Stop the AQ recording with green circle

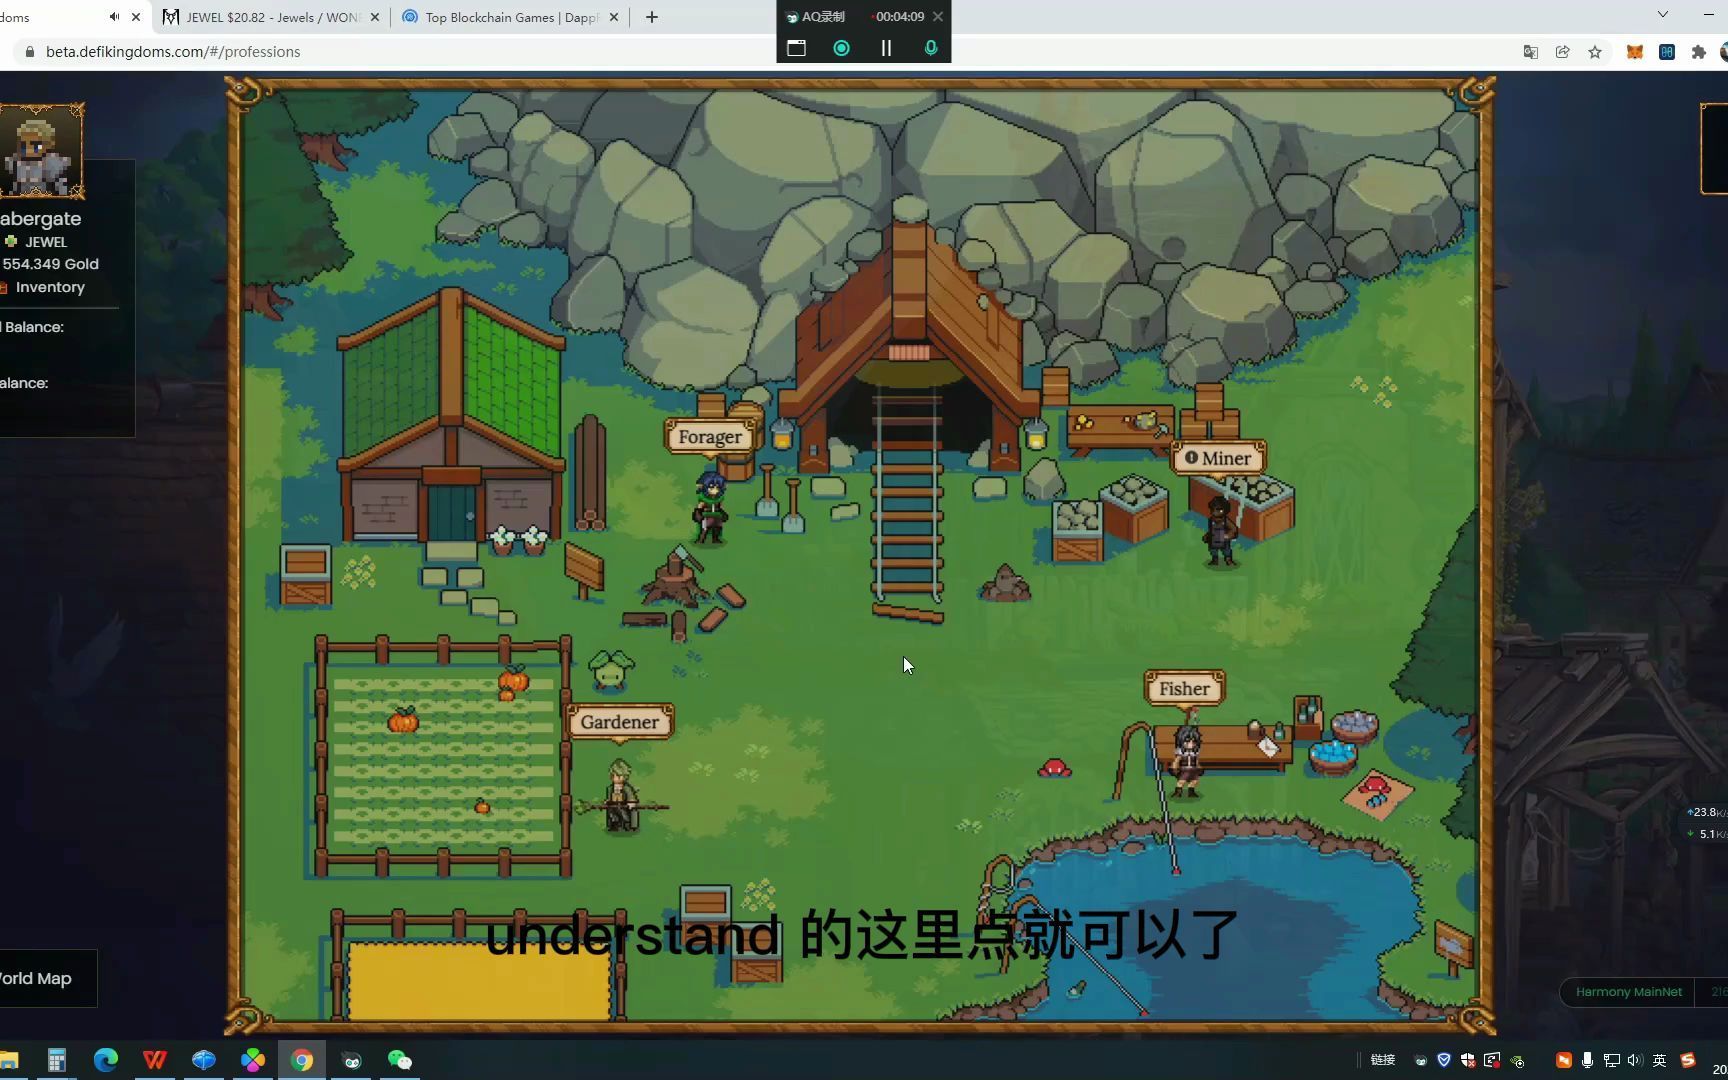point(842,48)
